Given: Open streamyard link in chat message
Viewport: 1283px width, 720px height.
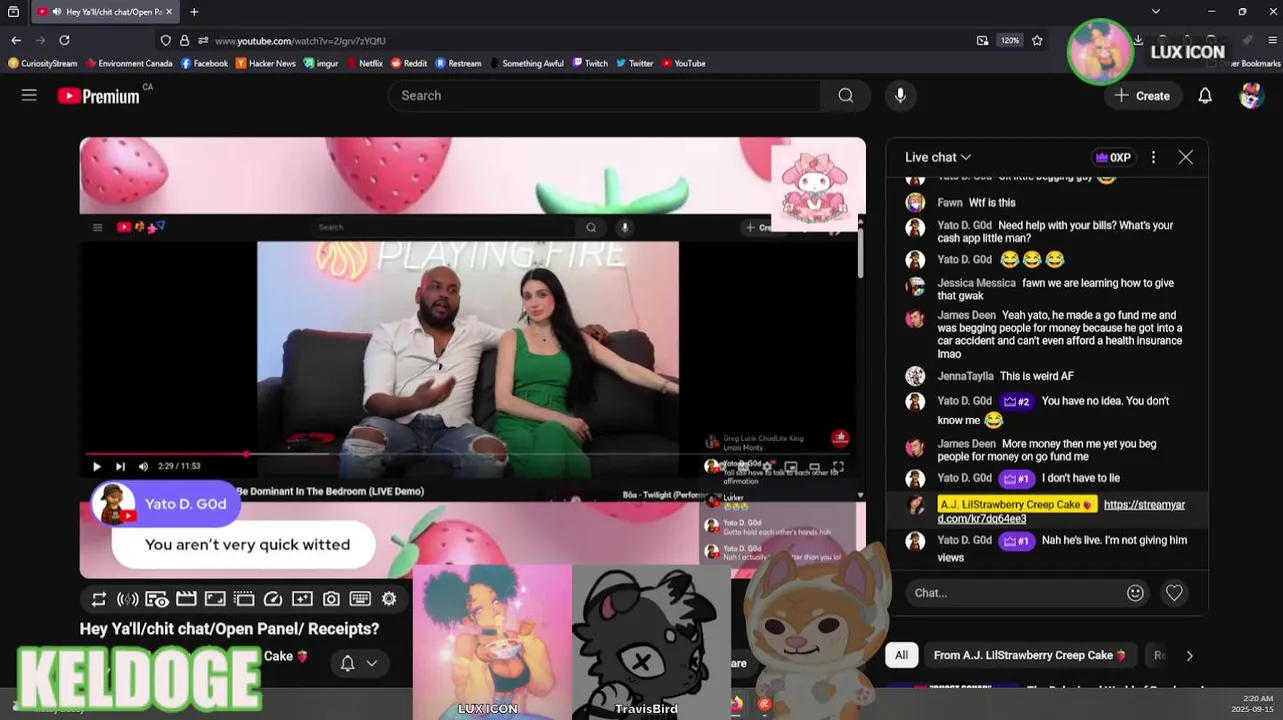Looking at the screenshot, I should (x=1061, y=511).
